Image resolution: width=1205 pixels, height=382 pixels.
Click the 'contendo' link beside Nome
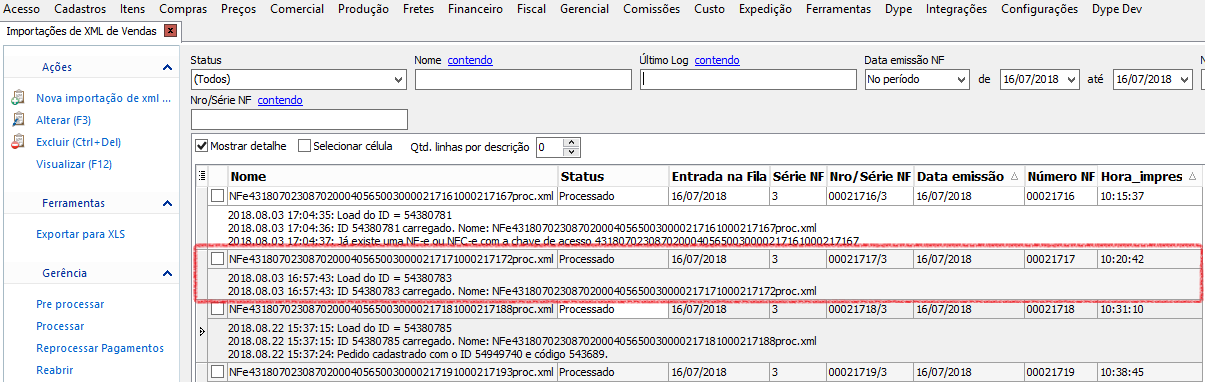(x=470, y=60)
